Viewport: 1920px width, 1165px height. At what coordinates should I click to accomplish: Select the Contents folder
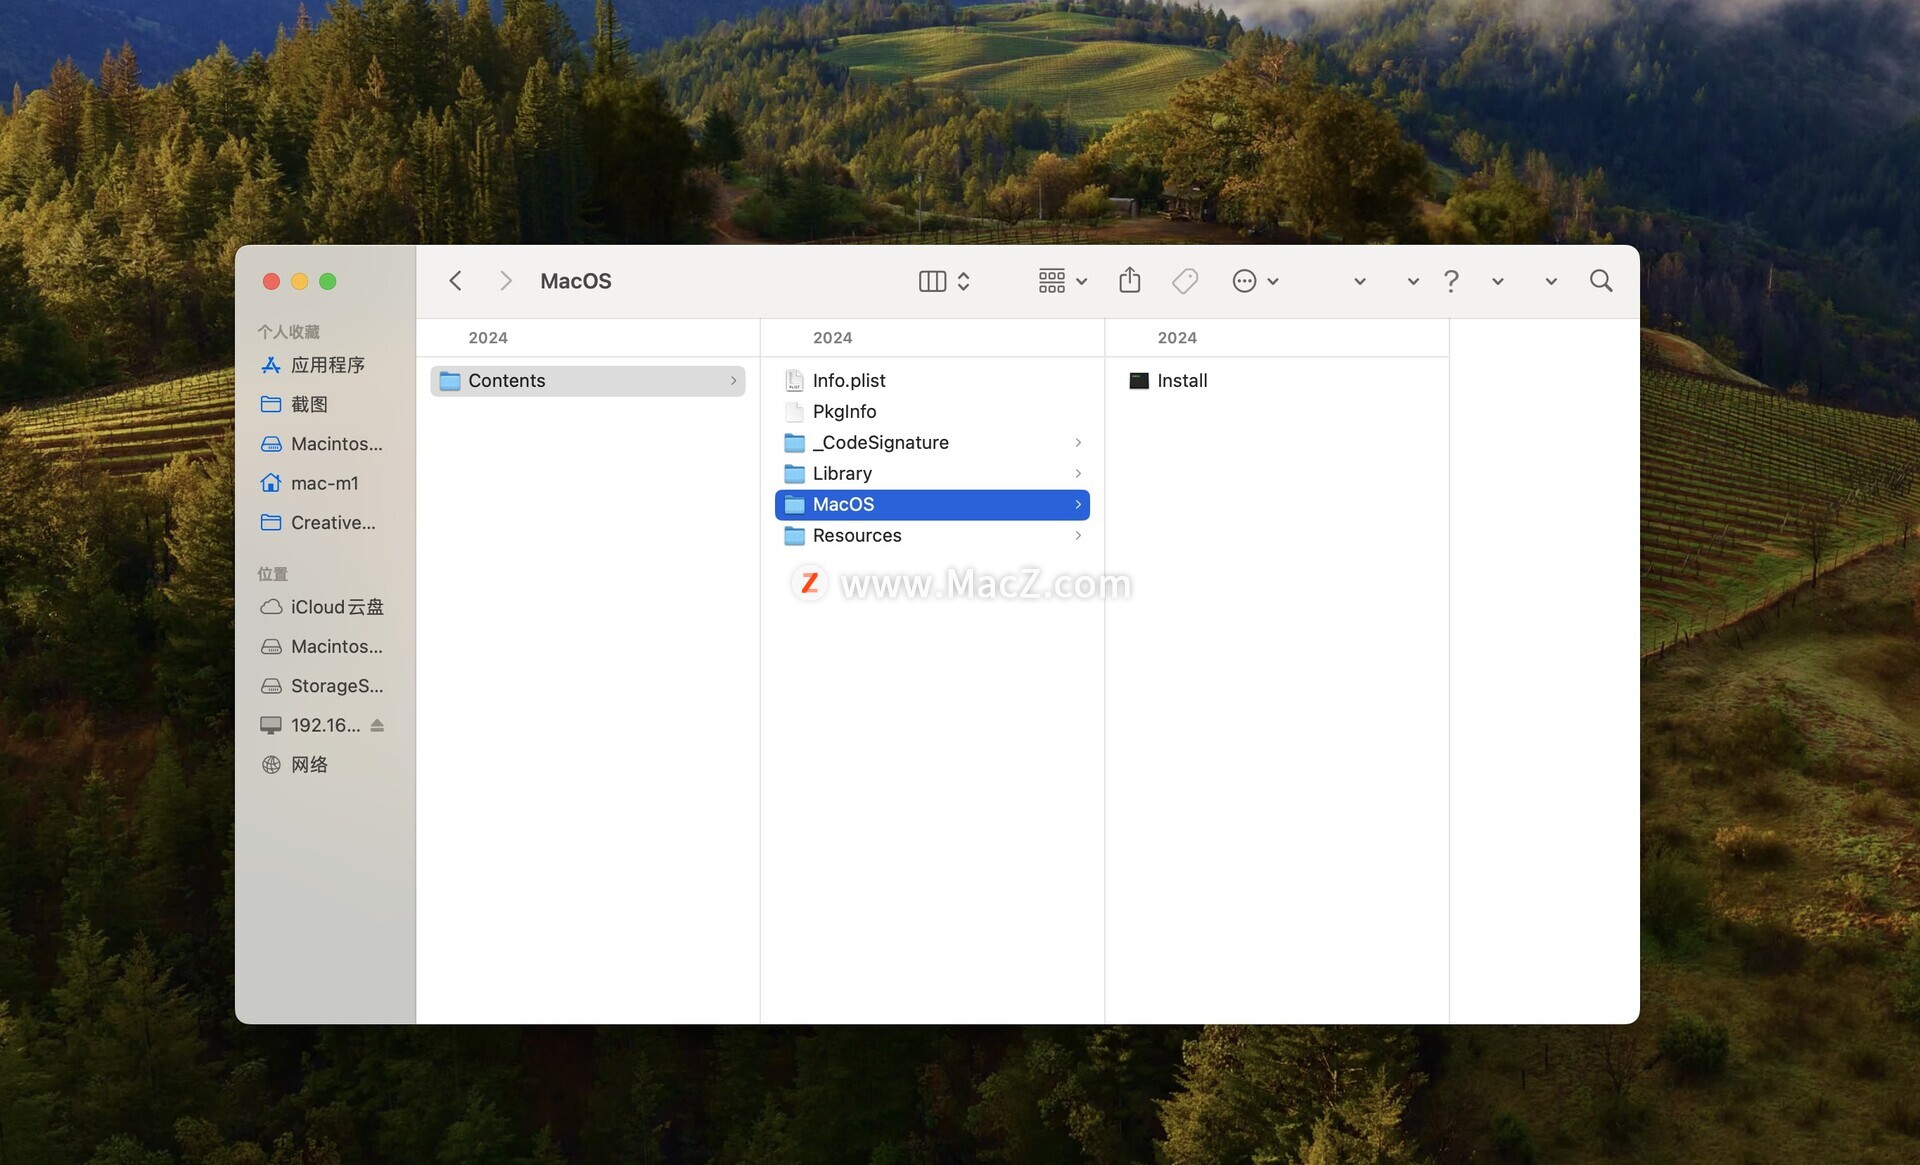click(x=506, y=380)
